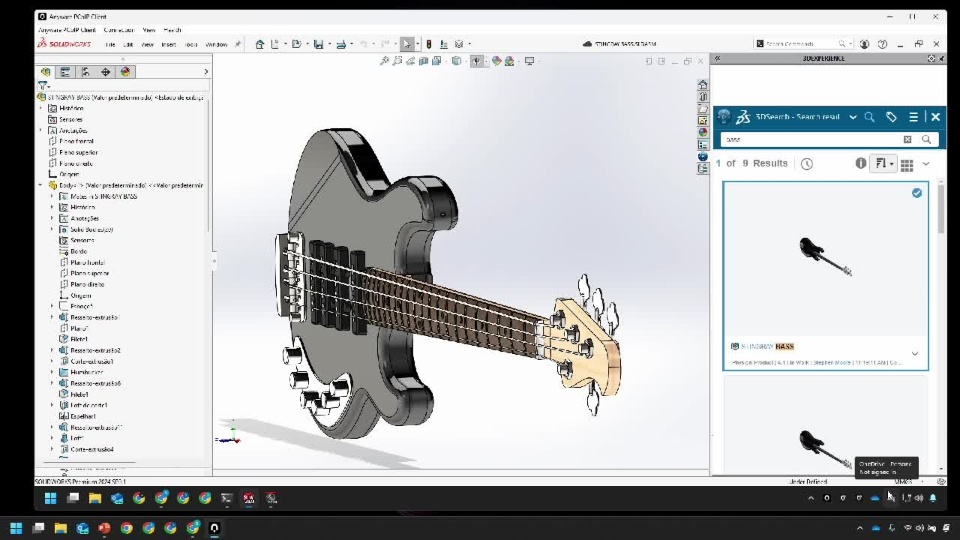Screen dimensions: 960x540
Task: Click the Rebuild traffic light icon
Action: point(429,44)
